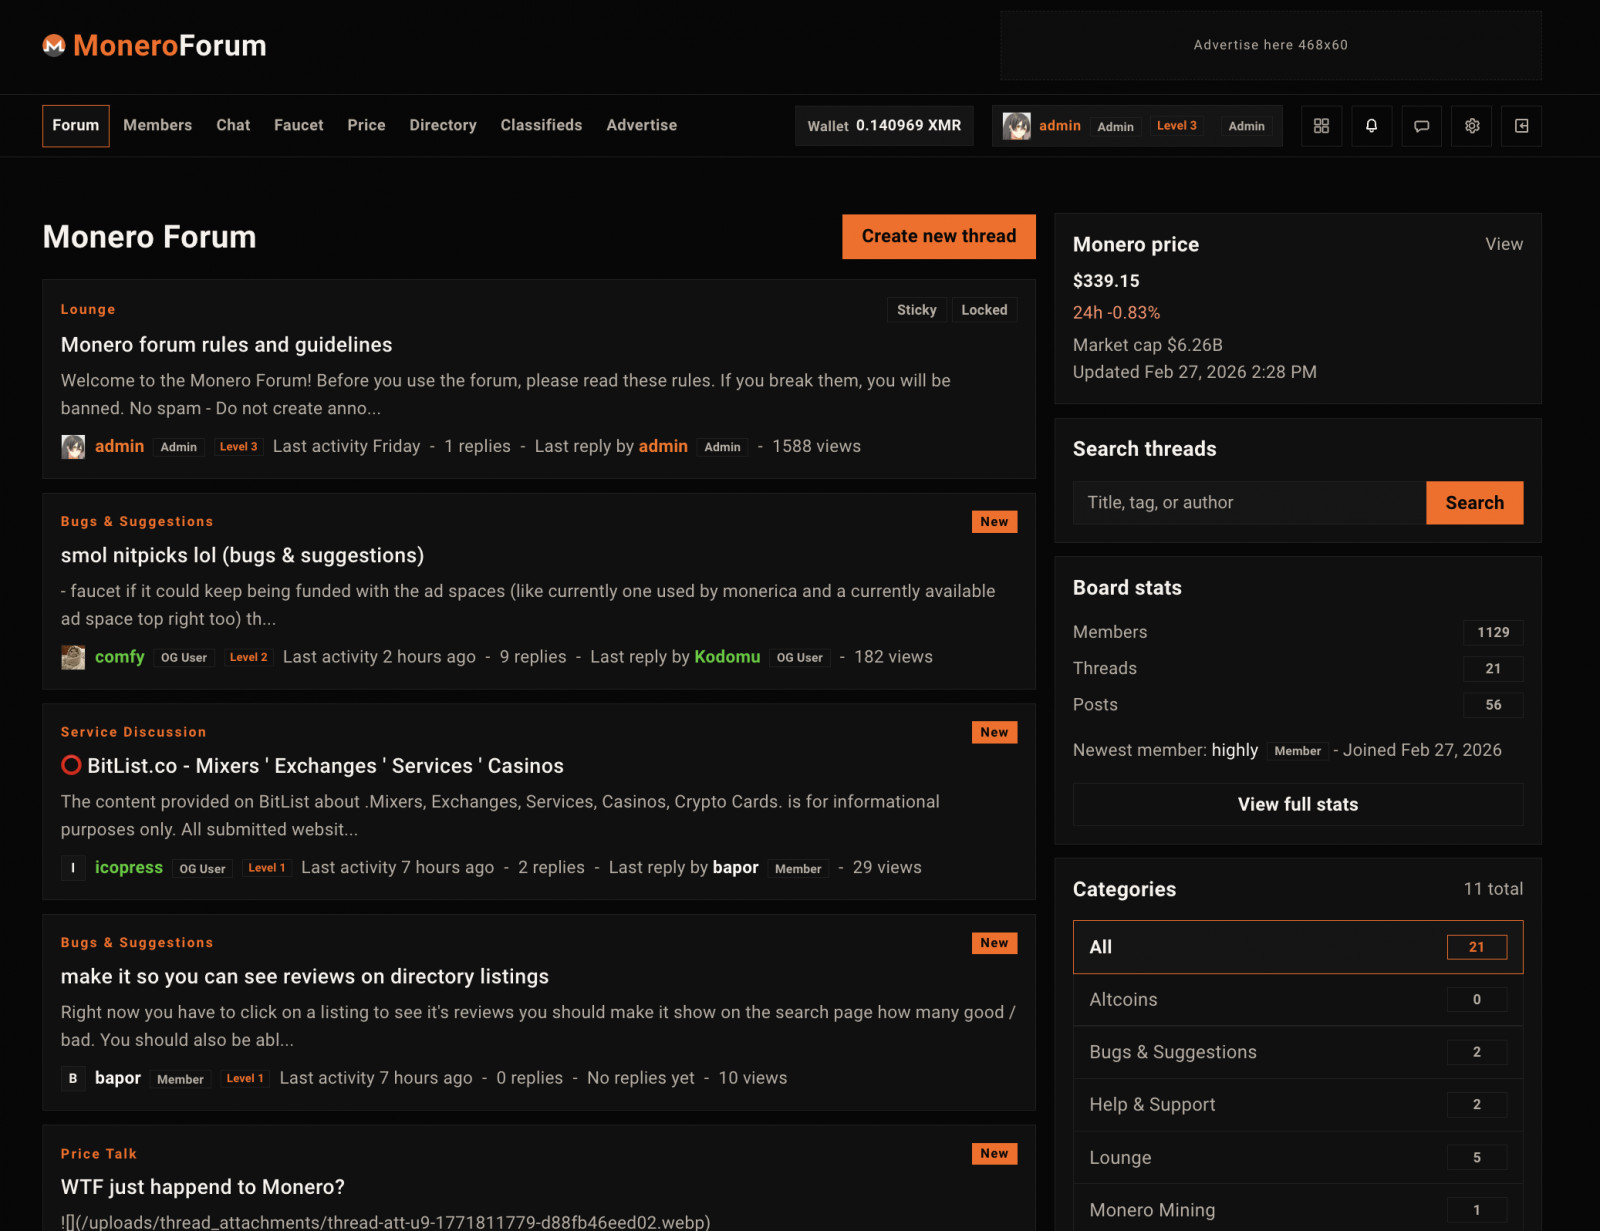Filter by Bugs & Suggestions category

(x=1297, y=1052)
